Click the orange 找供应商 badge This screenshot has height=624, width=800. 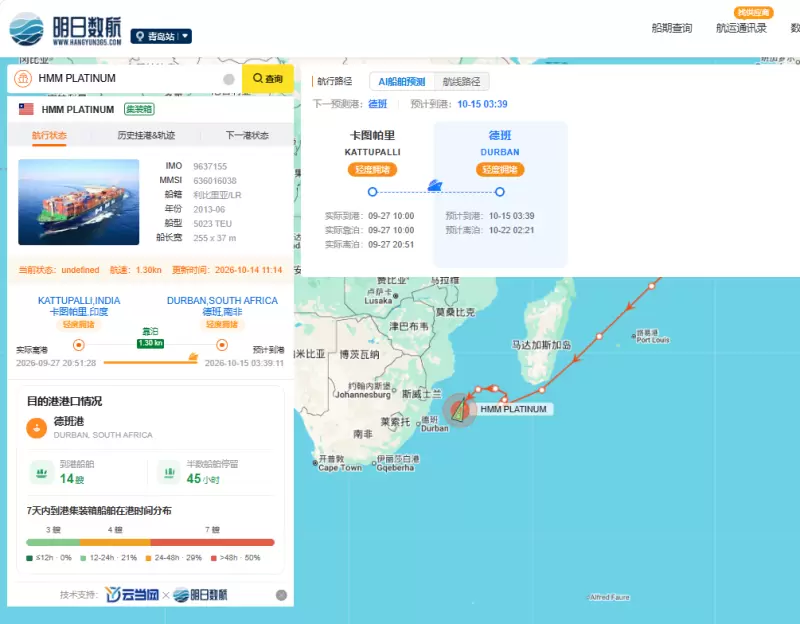[753, 12]
